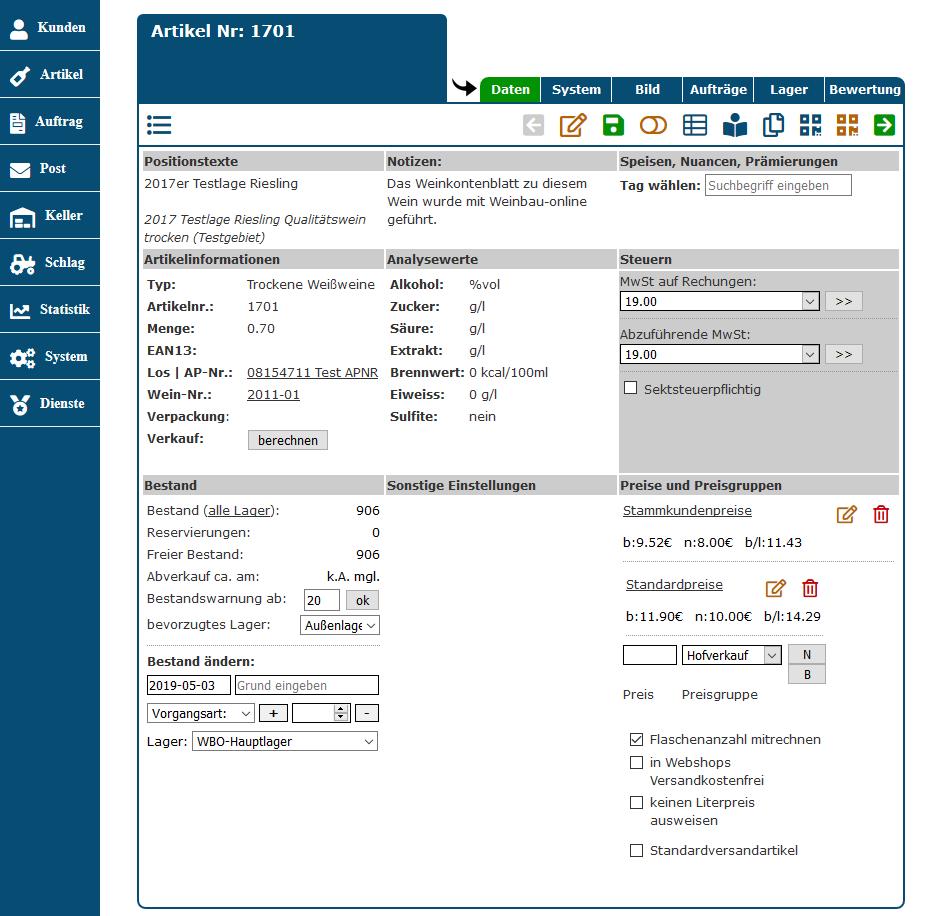Open the Hofverkauf price group dropdown
The width and height of the screenshot is (926, 916).
[731, 655]
